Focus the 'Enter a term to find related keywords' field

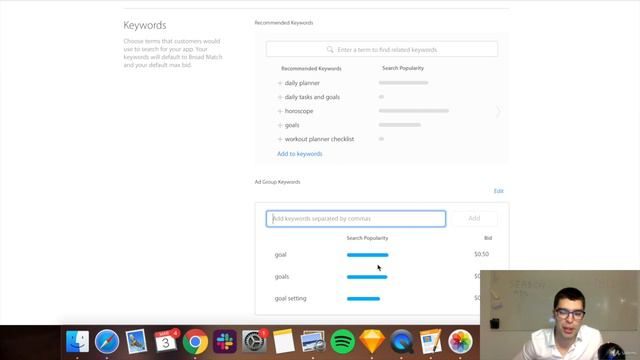[382, 49]
